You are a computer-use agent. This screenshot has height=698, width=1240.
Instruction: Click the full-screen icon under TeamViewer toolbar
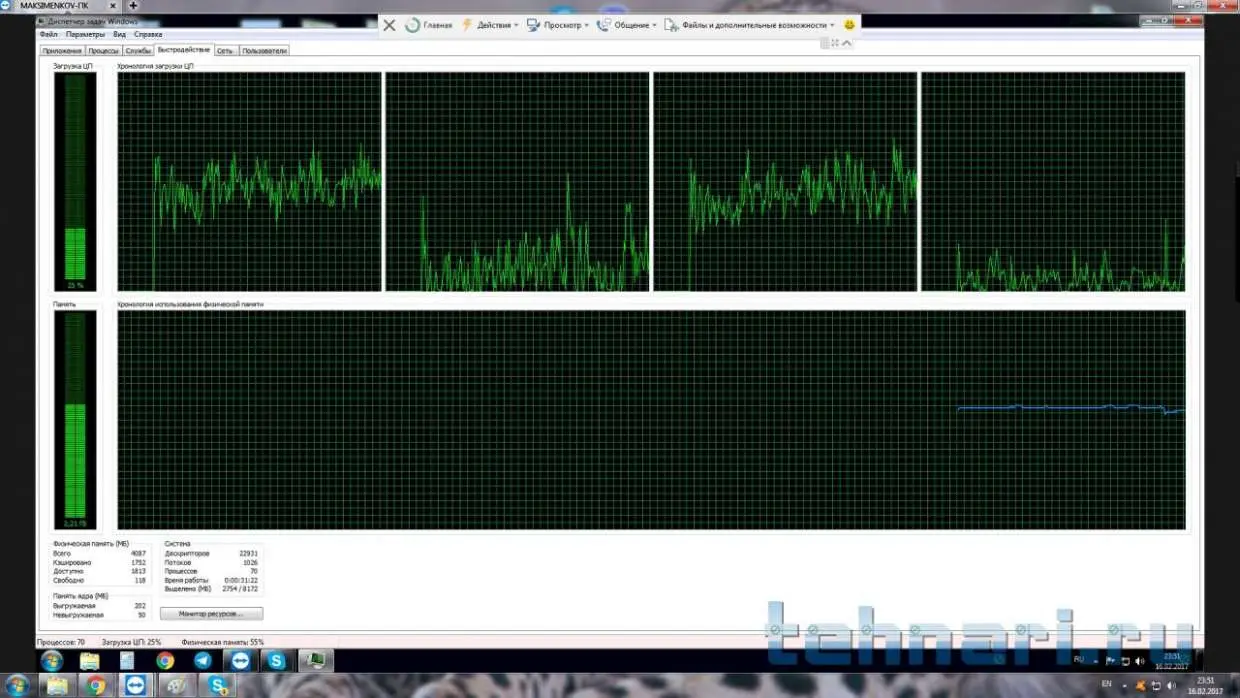pos(835,43)
